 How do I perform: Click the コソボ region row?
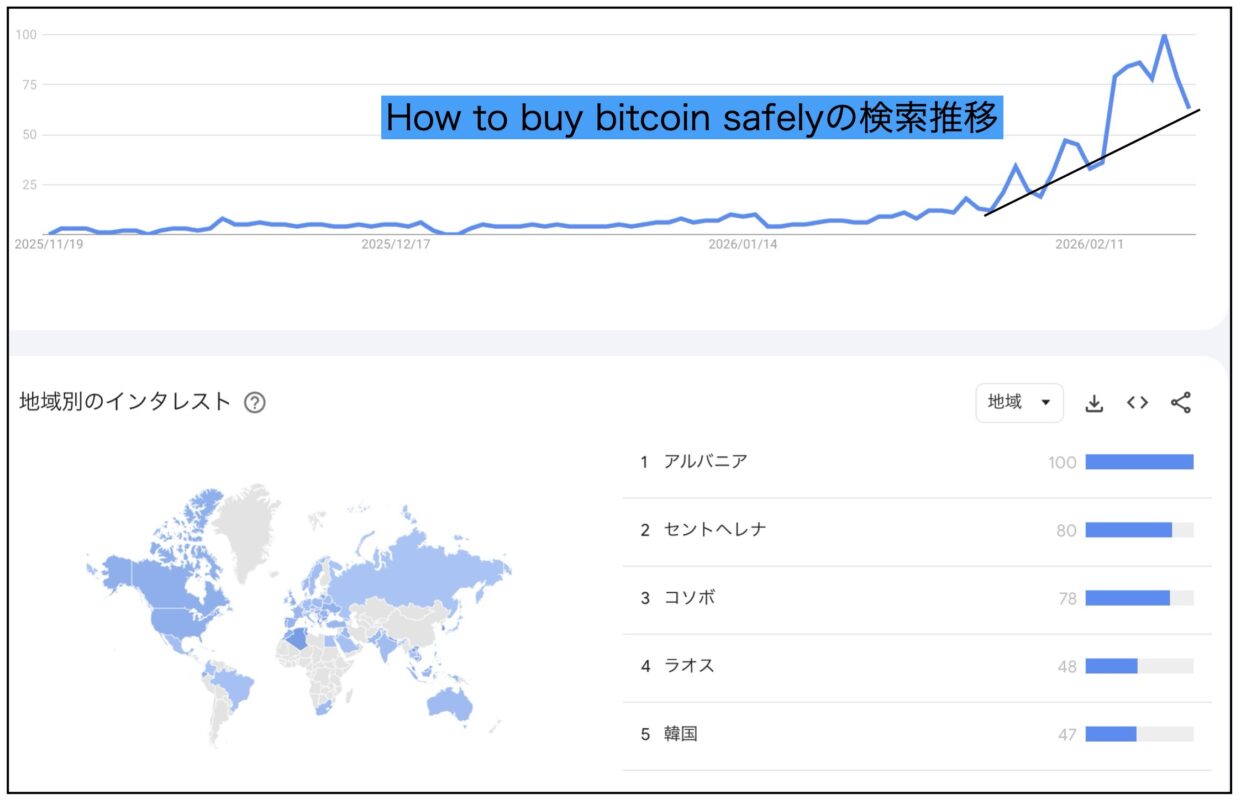[689, 598]
